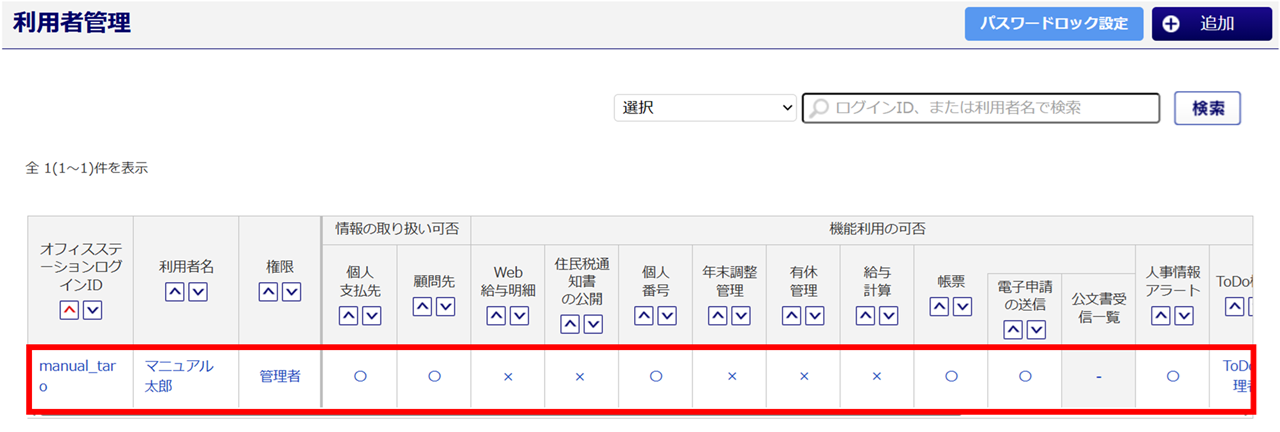This screenshot has height=432, width=1280.
Task: Sort 帳票 column ascending
Action: pyautogui.click(x=940, y=308)
